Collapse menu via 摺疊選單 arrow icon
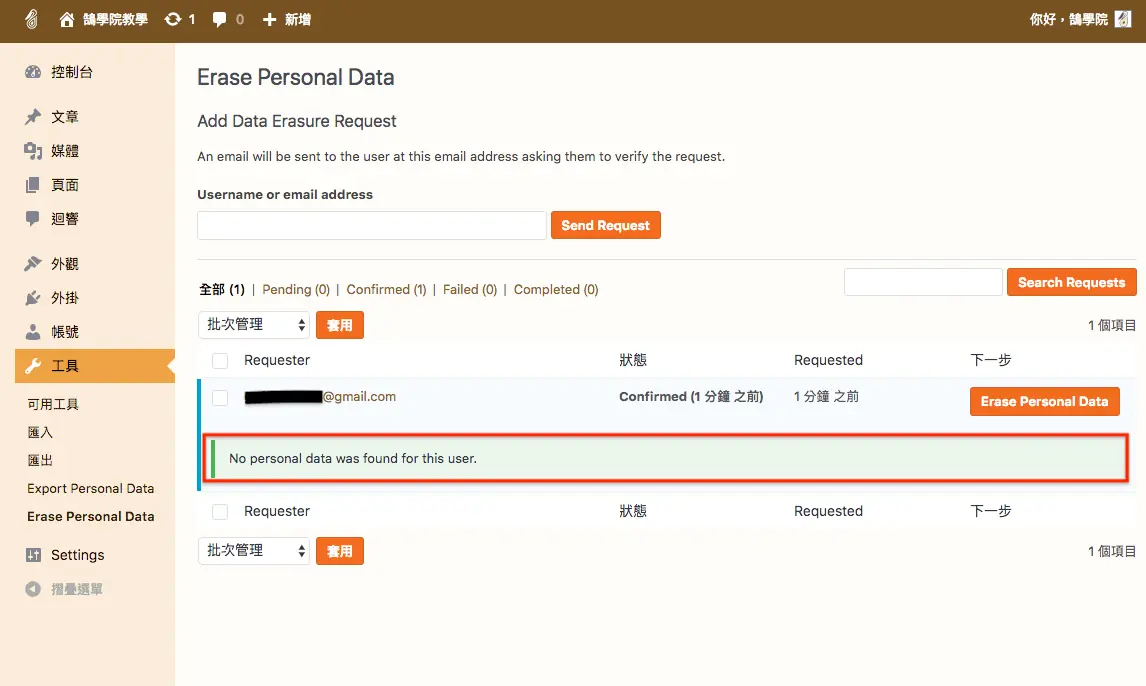The image size is (1146, 686). pyautogui.click(x=33, y=589)
